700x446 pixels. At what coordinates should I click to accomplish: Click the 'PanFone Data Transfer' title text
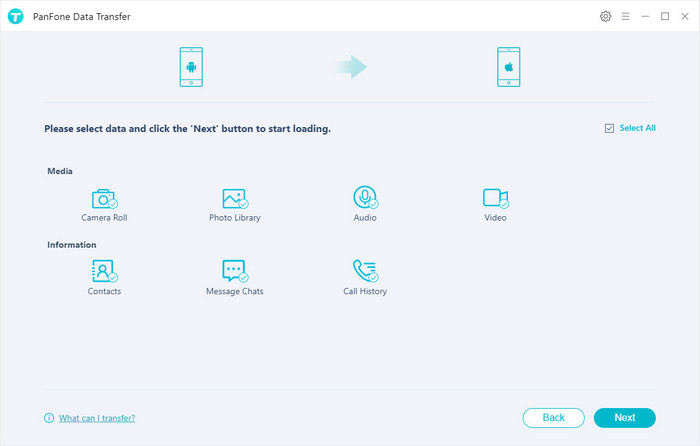82,17
